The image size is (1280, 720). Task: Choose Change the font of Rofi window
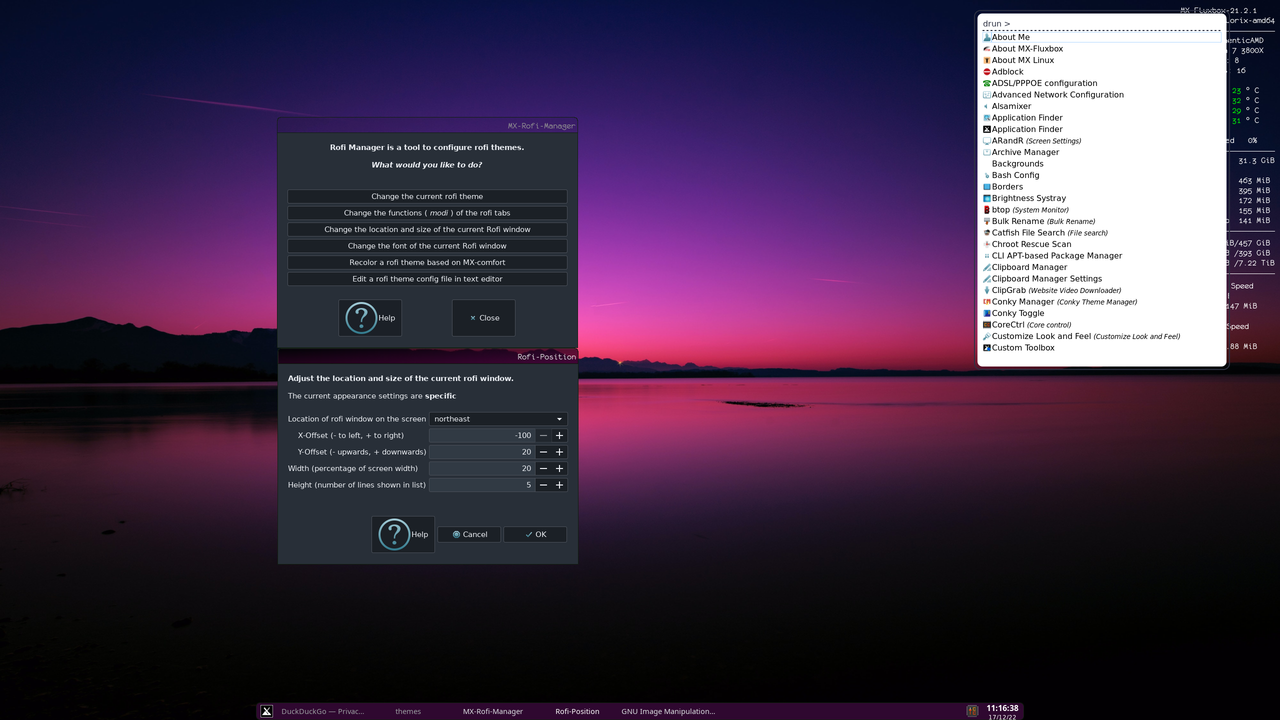(427, 246)
